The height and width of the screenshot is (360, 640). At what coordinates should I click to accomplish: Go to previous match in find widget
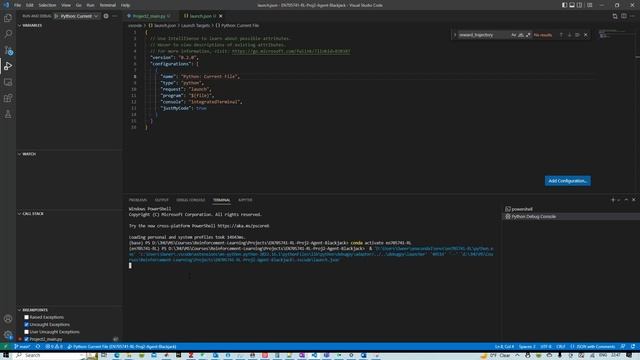561,35
